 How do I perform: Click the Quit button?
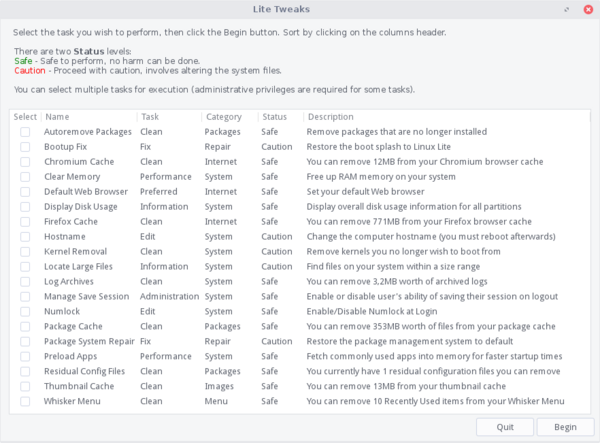[x=505, y=427]
